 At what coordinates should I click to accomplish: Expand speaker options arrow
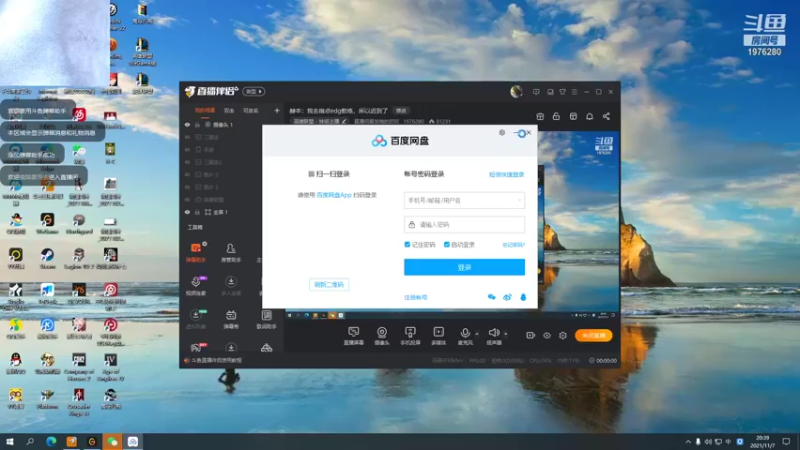tap(506, 334)
